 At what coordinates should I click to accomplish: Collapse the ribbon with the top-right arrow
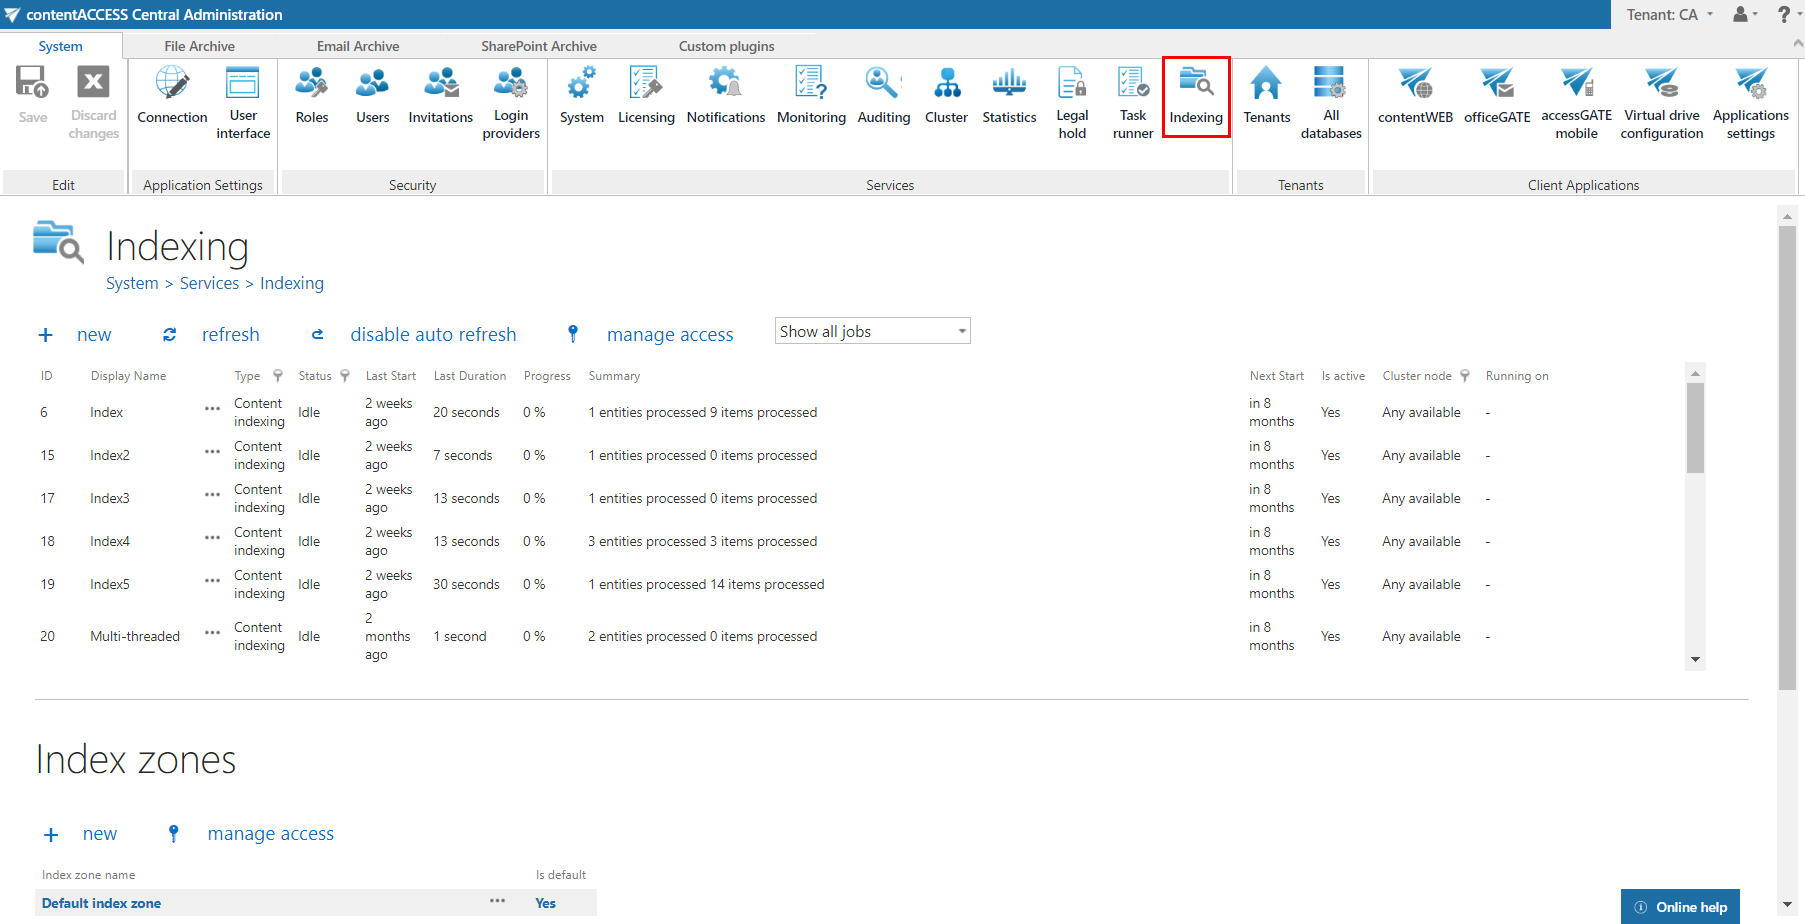(x=1797, y=43)
